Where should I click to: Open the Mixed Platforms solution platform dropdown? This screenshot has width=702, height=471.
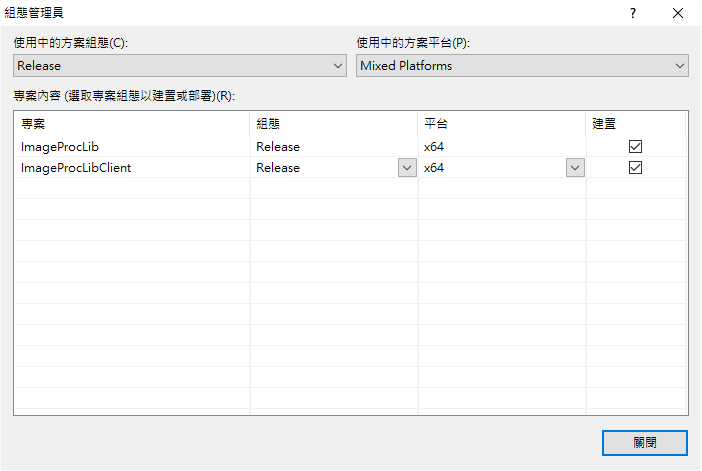(x=522, y=66)
